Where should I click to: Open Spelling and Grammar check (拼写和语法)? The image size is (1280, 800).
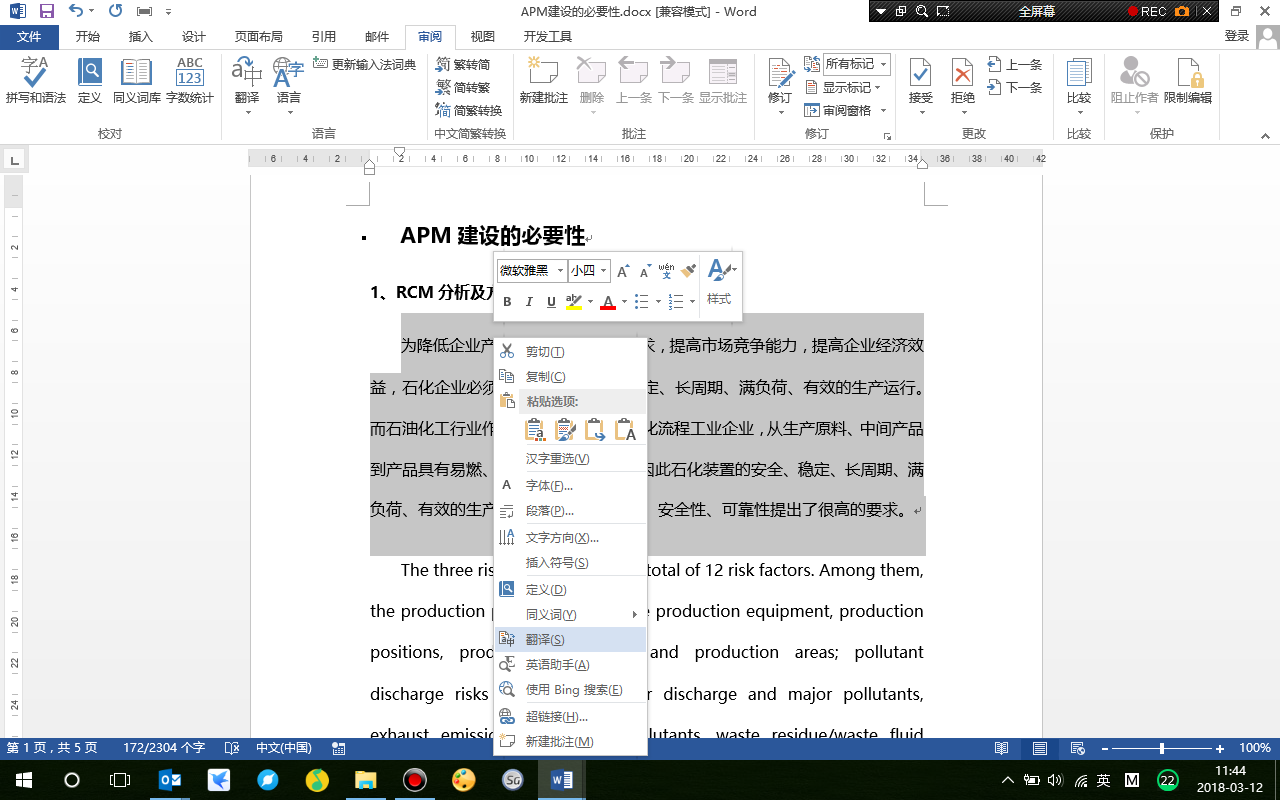[x=35, y=82]
